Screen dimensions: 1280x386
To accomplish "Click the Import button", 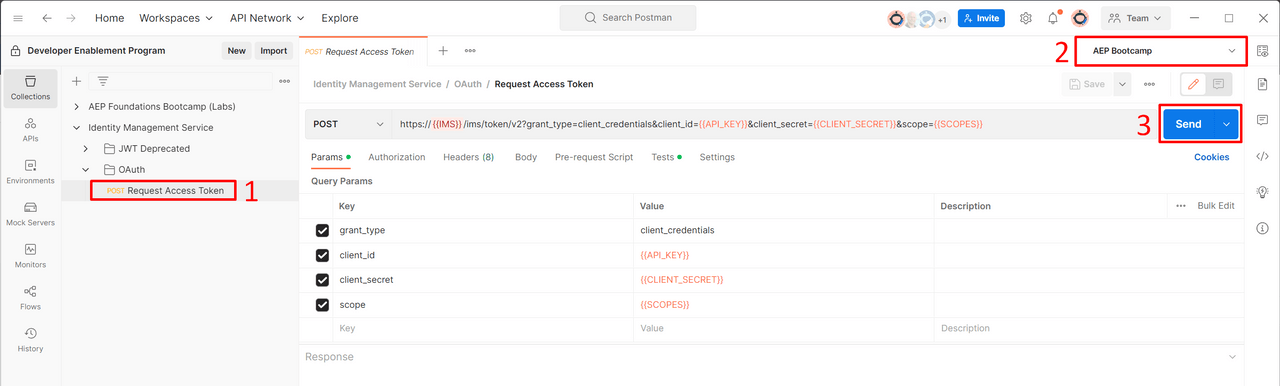I will pyautogui.click(x=273, y=51).
